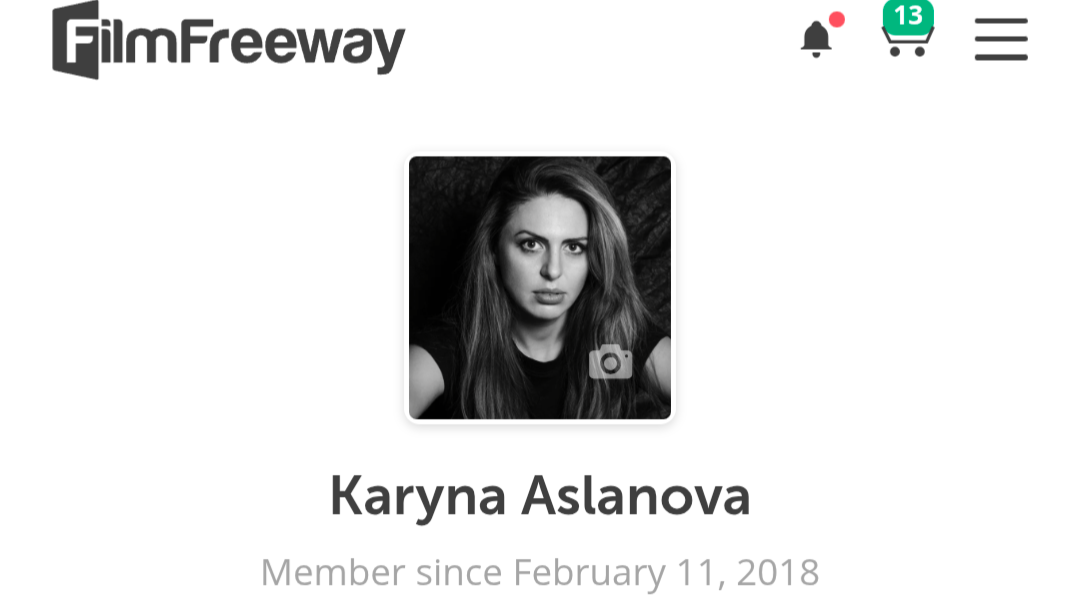Go home via the FilmFreeway logo
The height and width of the screenshot is (610, 1080).
(x=229, y=41)
